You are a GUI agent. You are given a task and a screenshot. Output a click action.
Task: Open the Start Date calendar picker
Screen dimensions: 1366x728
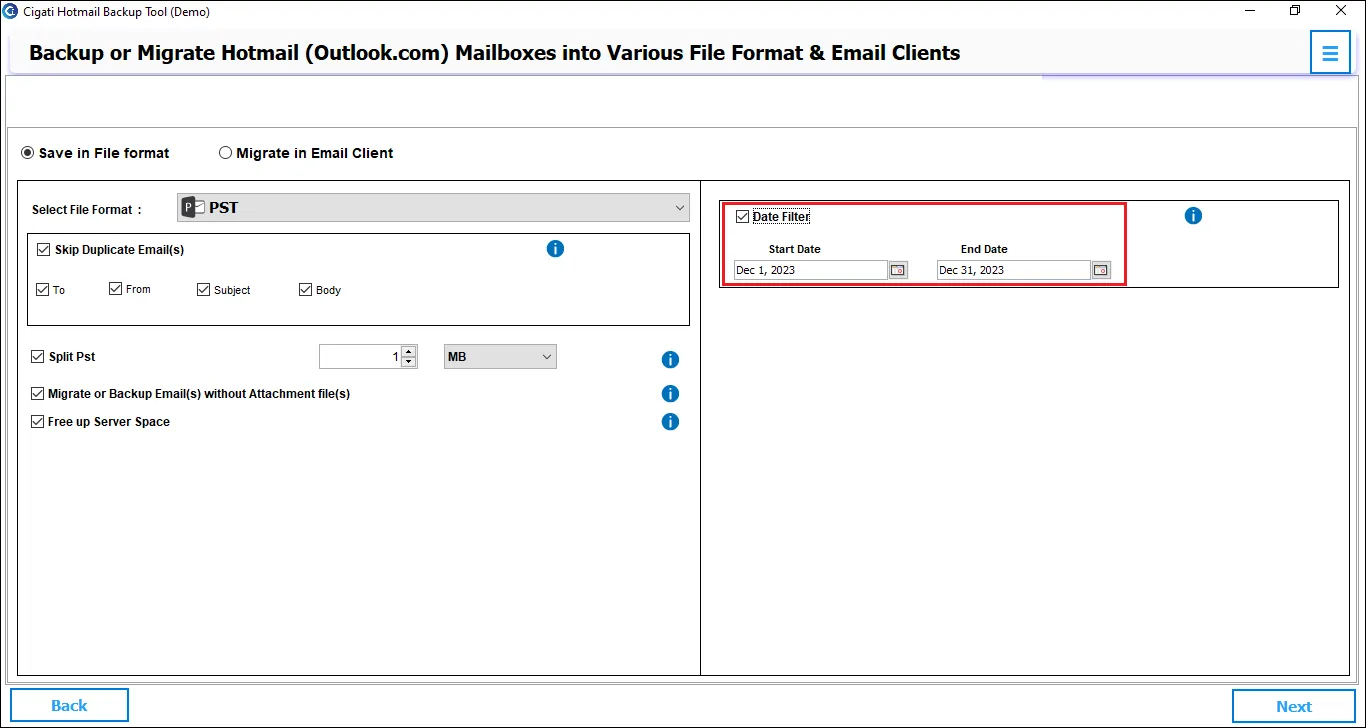[x=898, y=270]
